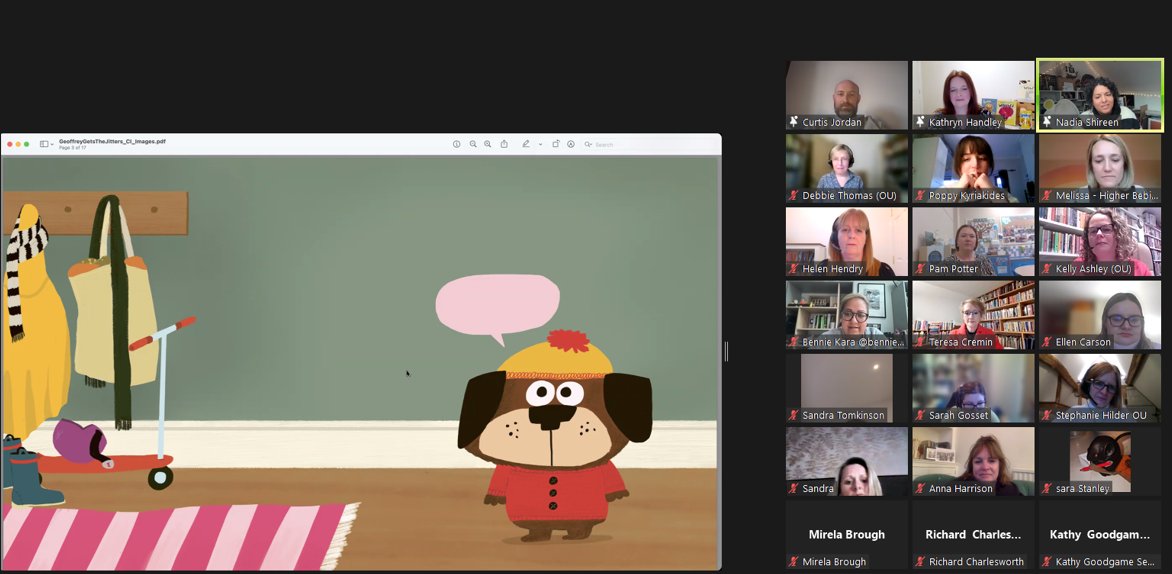Select sara Stanley muted microphone icon

click(1047, 488)
